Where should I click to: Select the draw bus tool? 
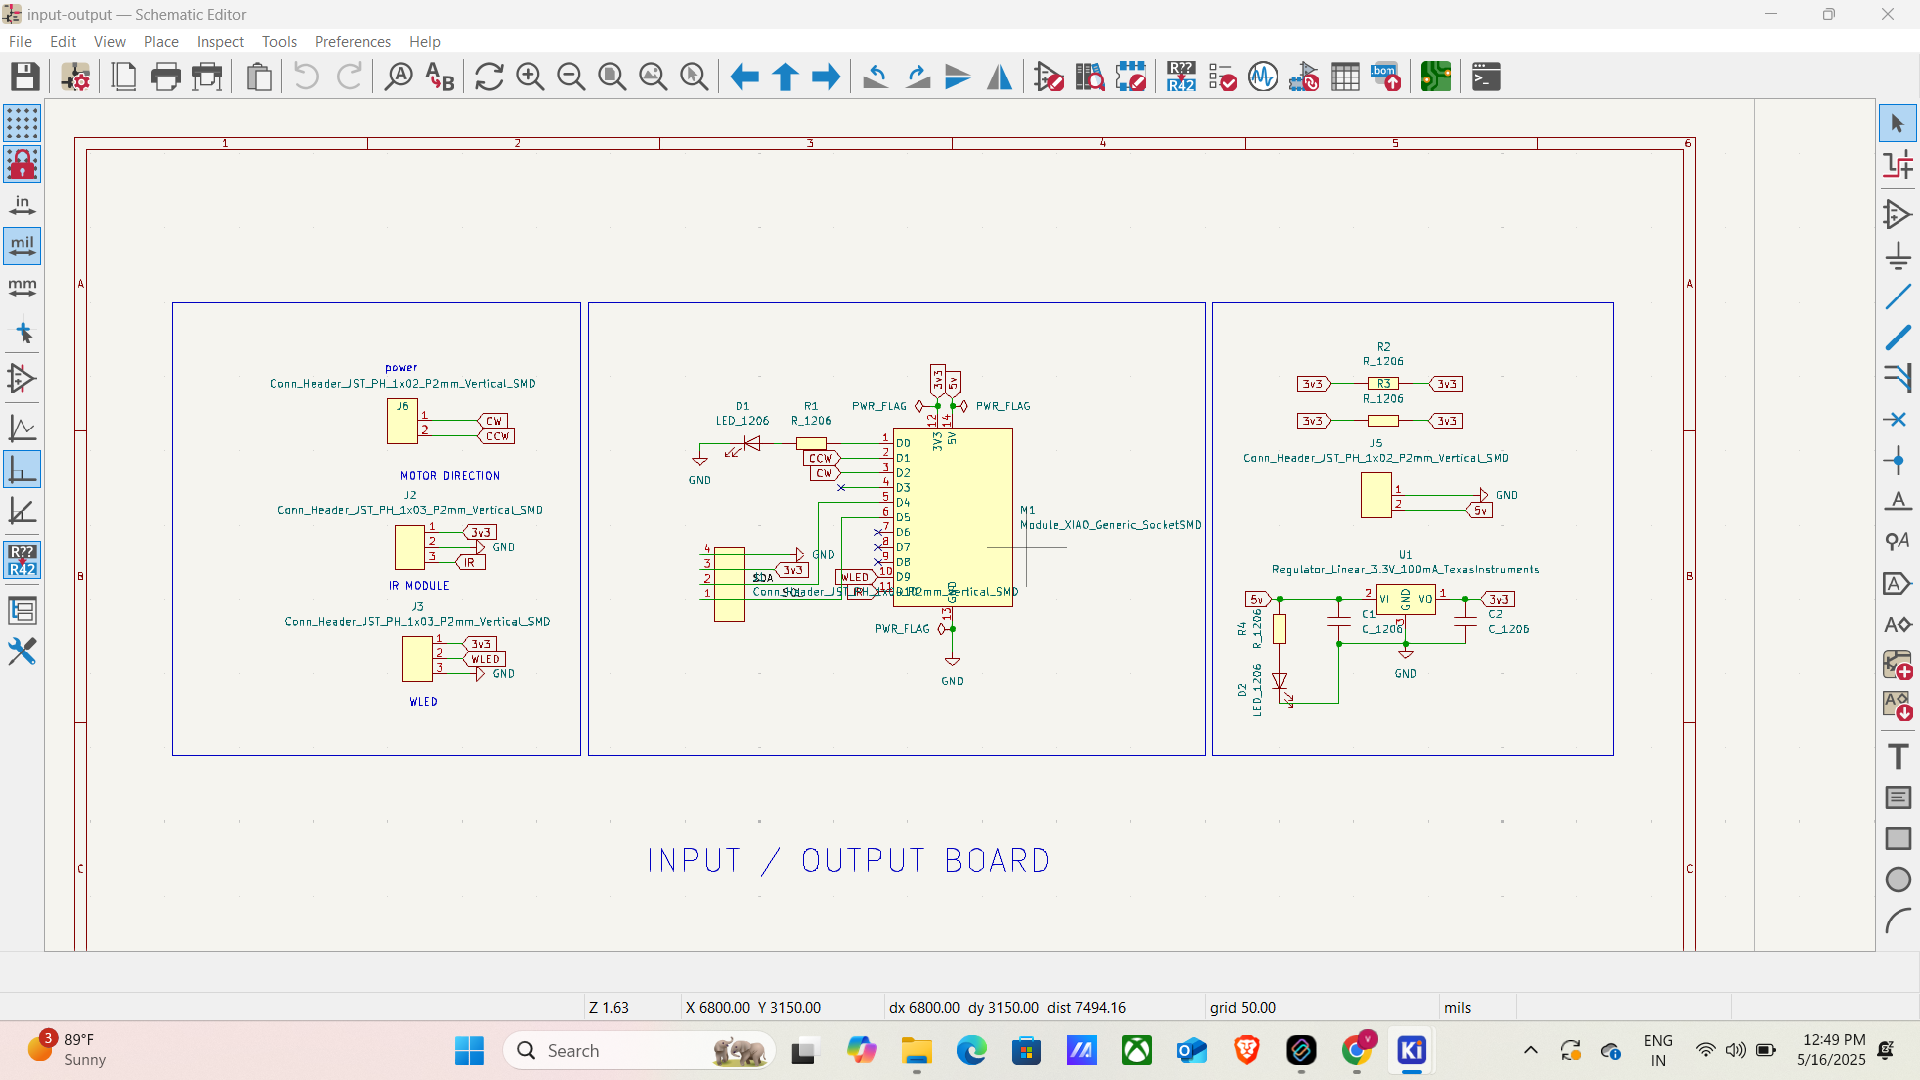tap(1898, 338)
